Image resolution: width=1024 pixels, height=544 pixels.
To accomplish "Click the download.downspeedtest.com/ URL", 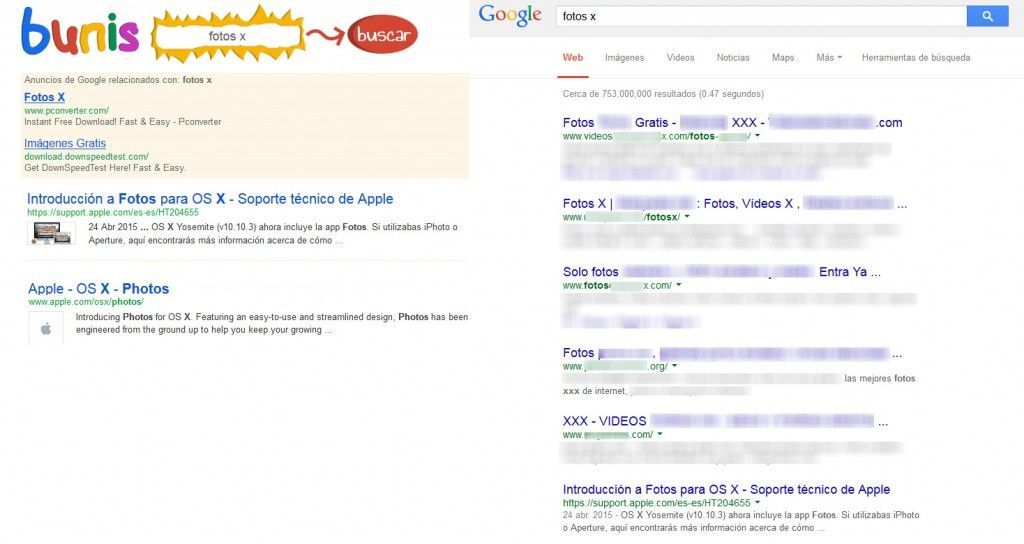I will (86, 157).
